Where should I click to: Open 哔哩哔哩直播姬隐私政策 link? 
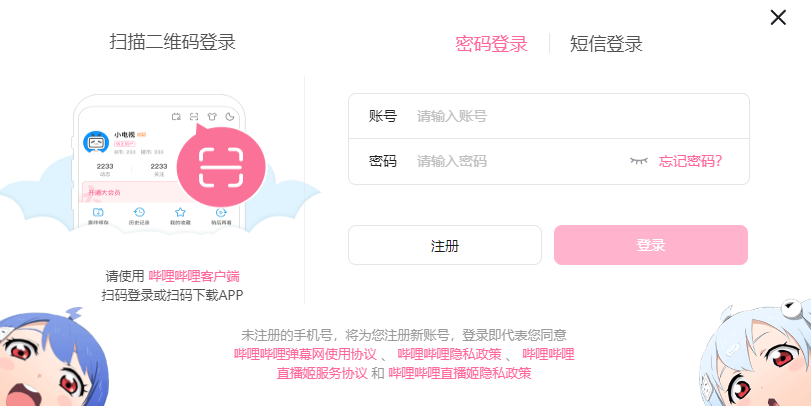tap(460, 373)
